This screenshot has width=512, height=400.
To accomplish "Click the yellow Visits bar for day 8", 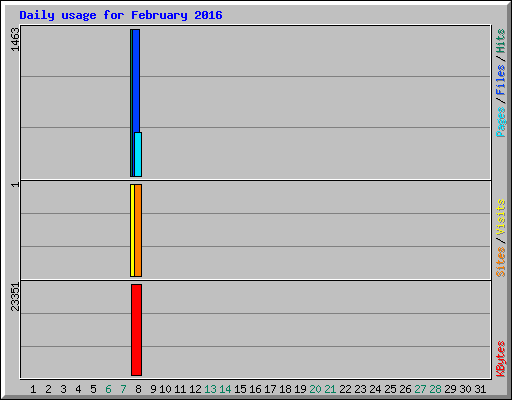I will click(x=132, y=230).
